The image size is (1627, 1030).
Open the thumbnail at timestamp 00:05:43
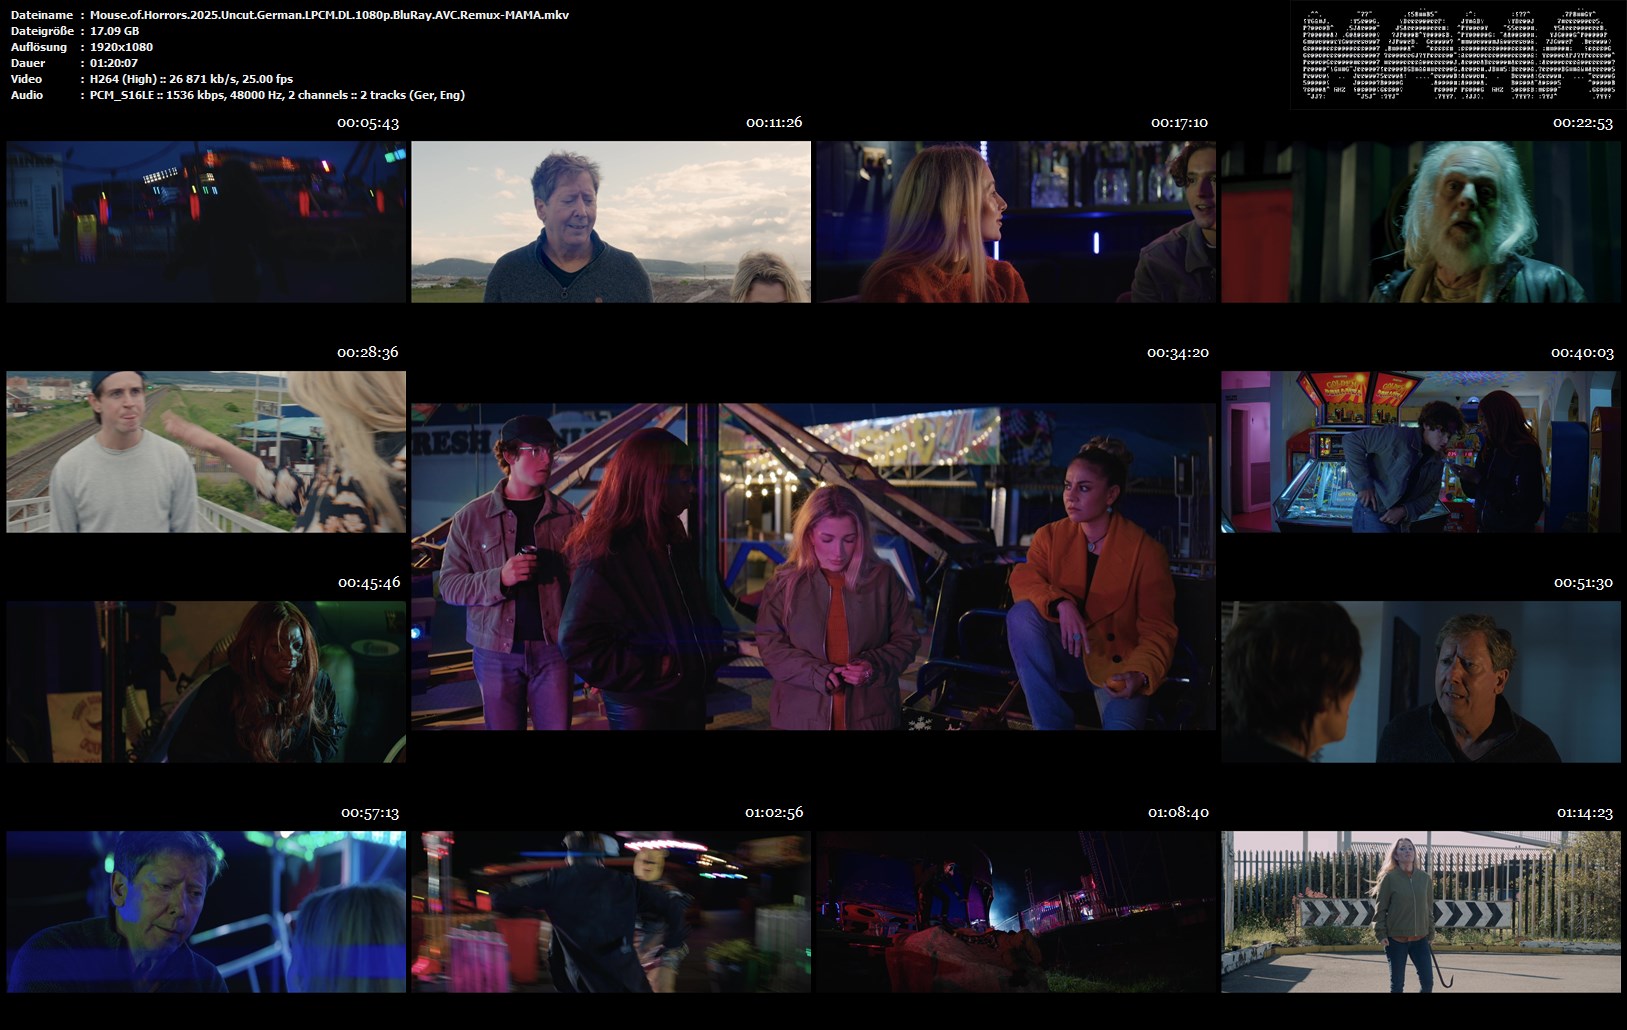coord(206,222)
